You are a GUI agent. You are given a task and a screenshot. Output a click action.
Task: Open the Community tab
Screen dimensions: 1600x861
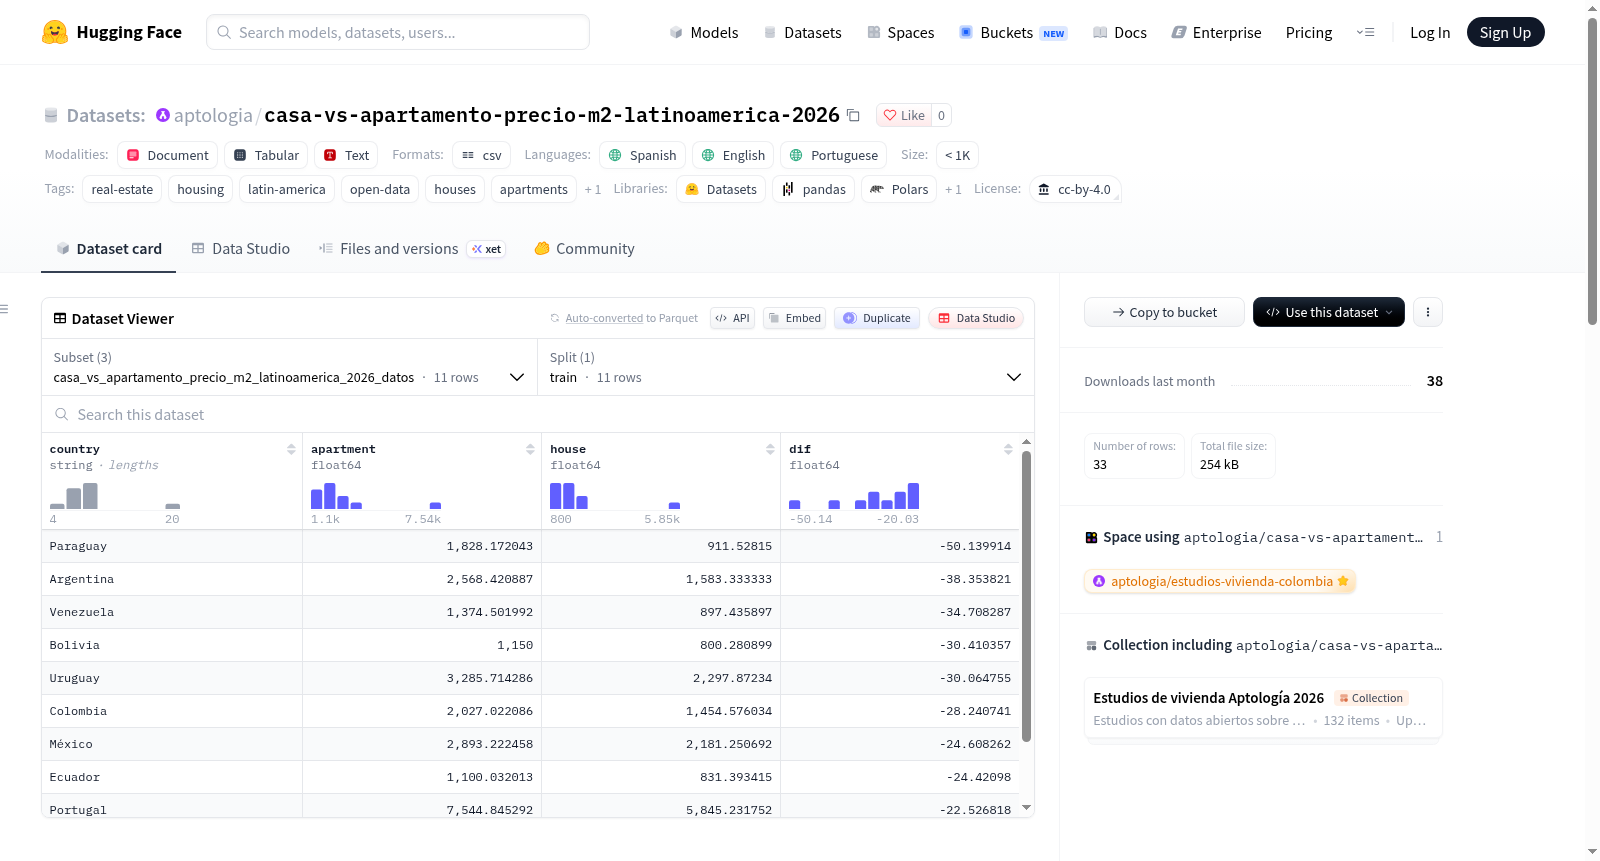584,249
